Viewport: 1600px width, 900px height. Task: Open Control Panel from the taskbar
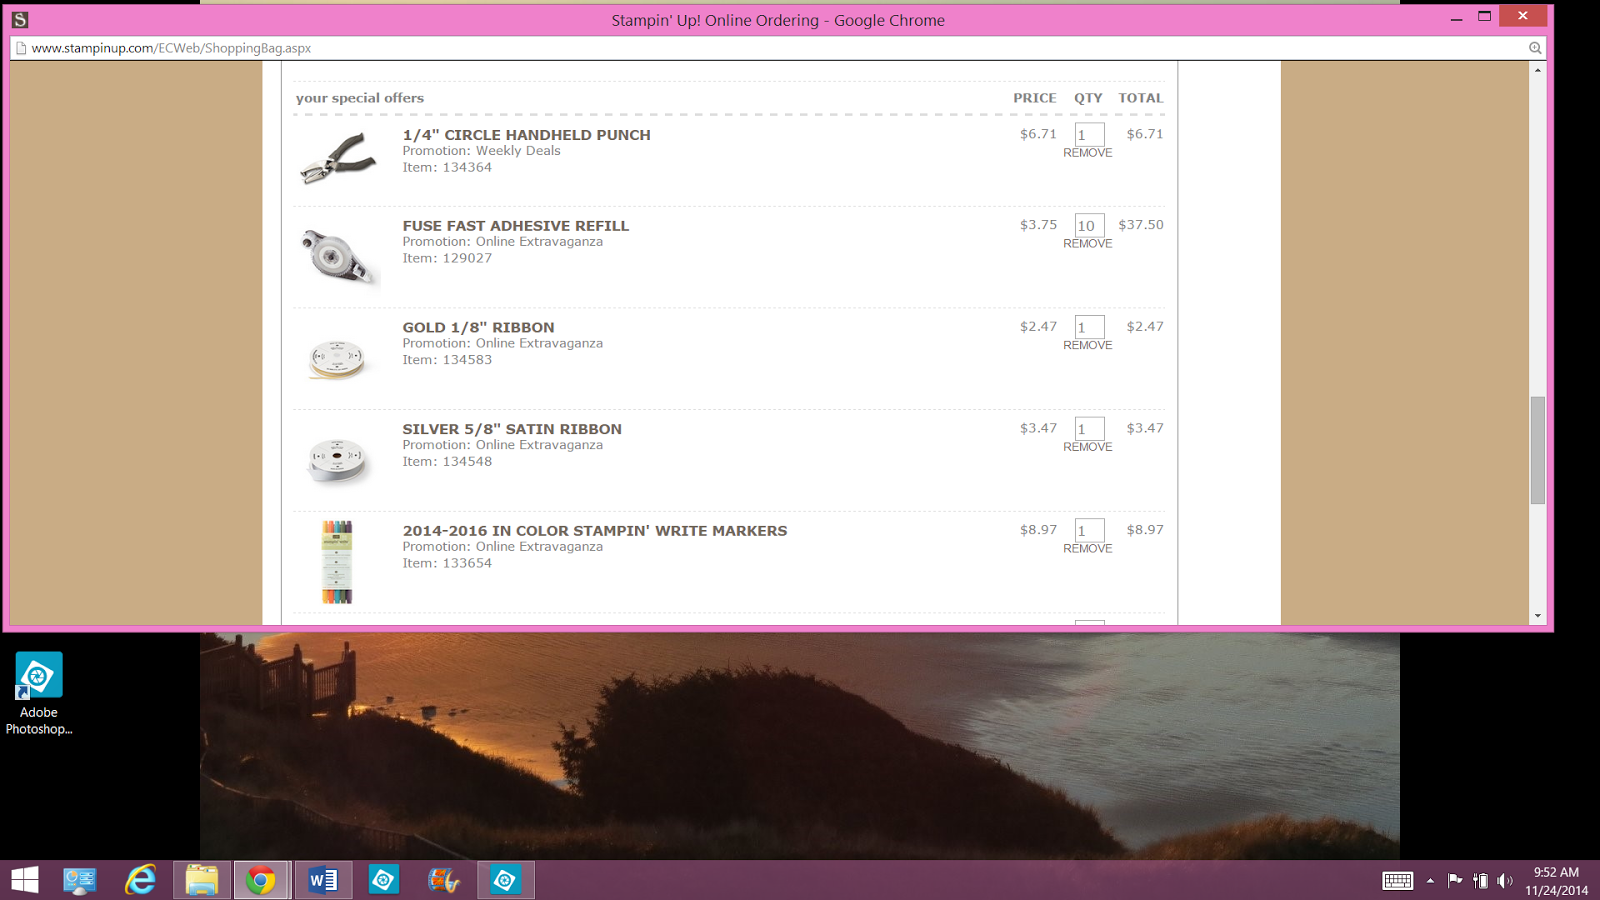[80, 880]
